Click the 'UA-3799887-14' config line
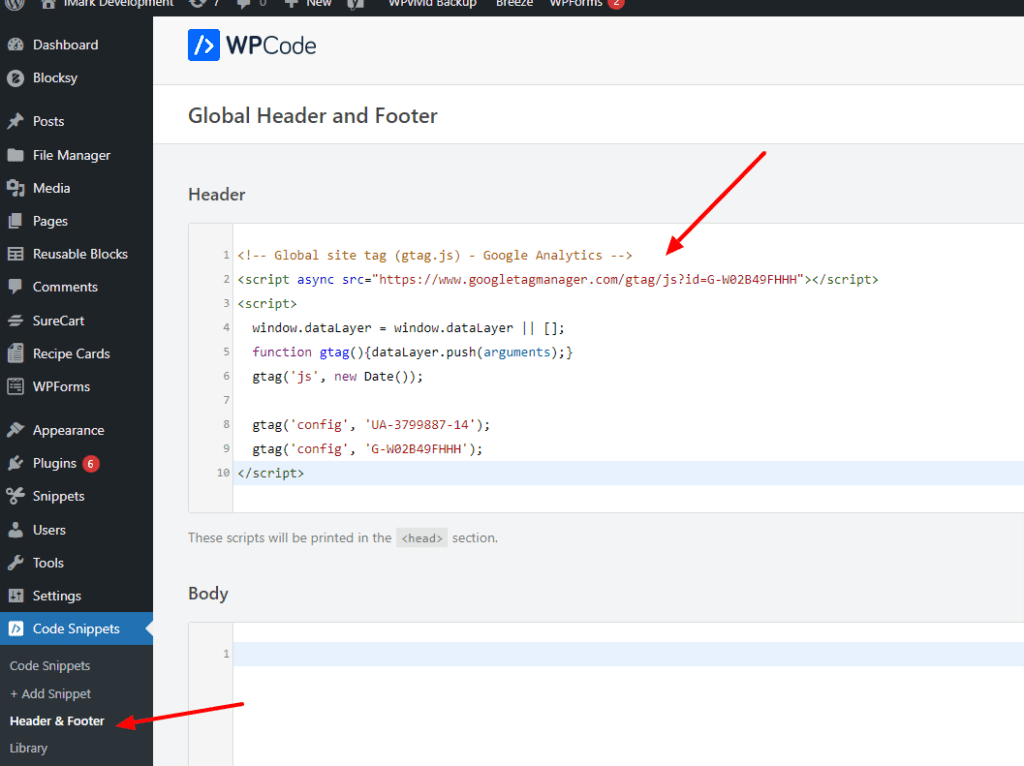Screen dimensions: 1024x766 pos(371,424)
